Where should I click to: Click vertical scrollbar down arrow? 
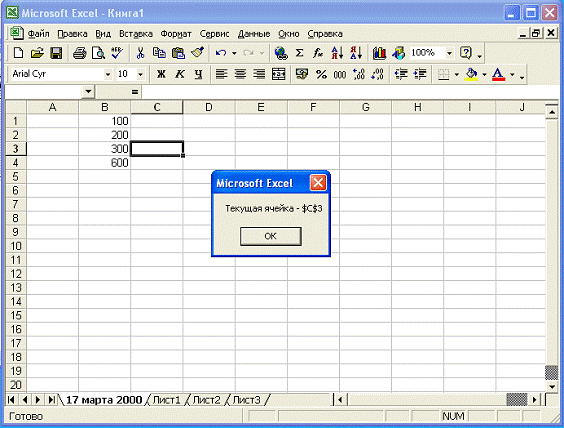tap(552, 387)
